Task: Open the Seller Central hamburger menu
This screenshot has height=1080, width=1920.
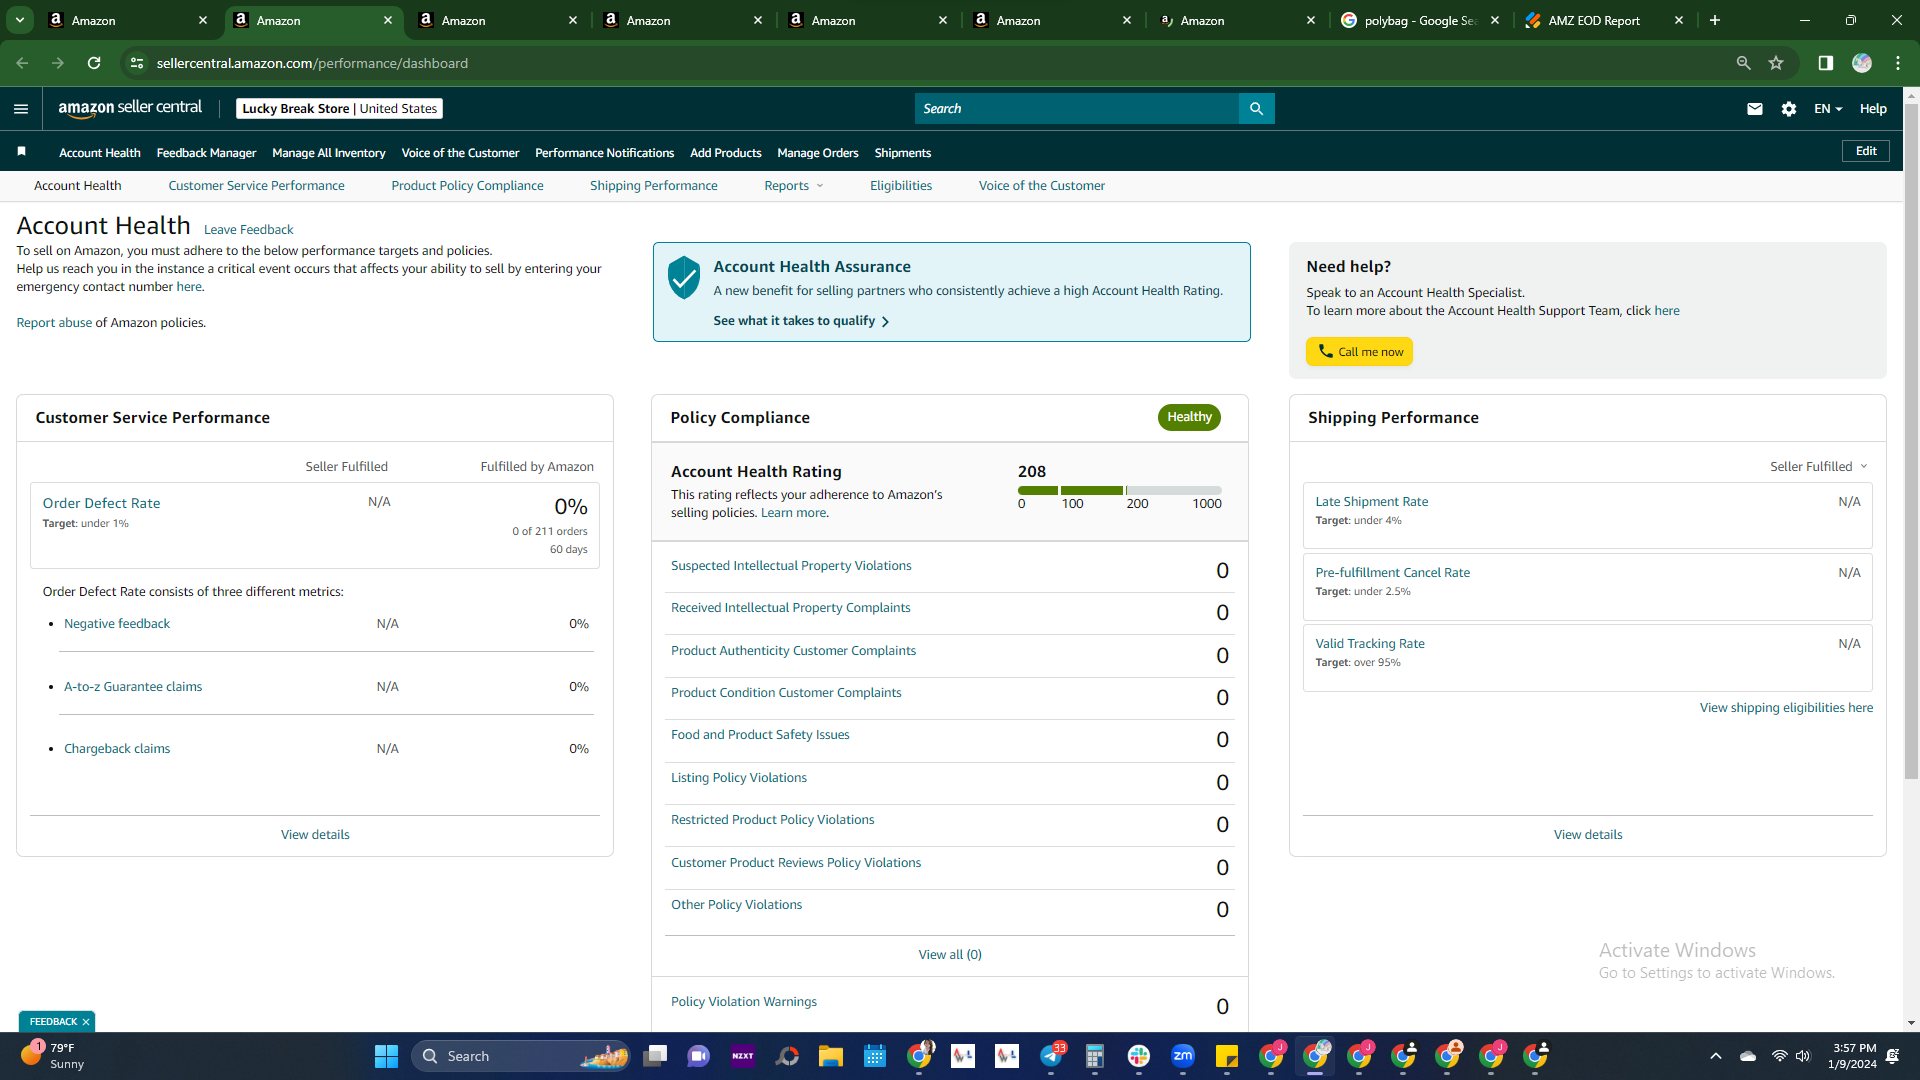Action: (21, 109)
